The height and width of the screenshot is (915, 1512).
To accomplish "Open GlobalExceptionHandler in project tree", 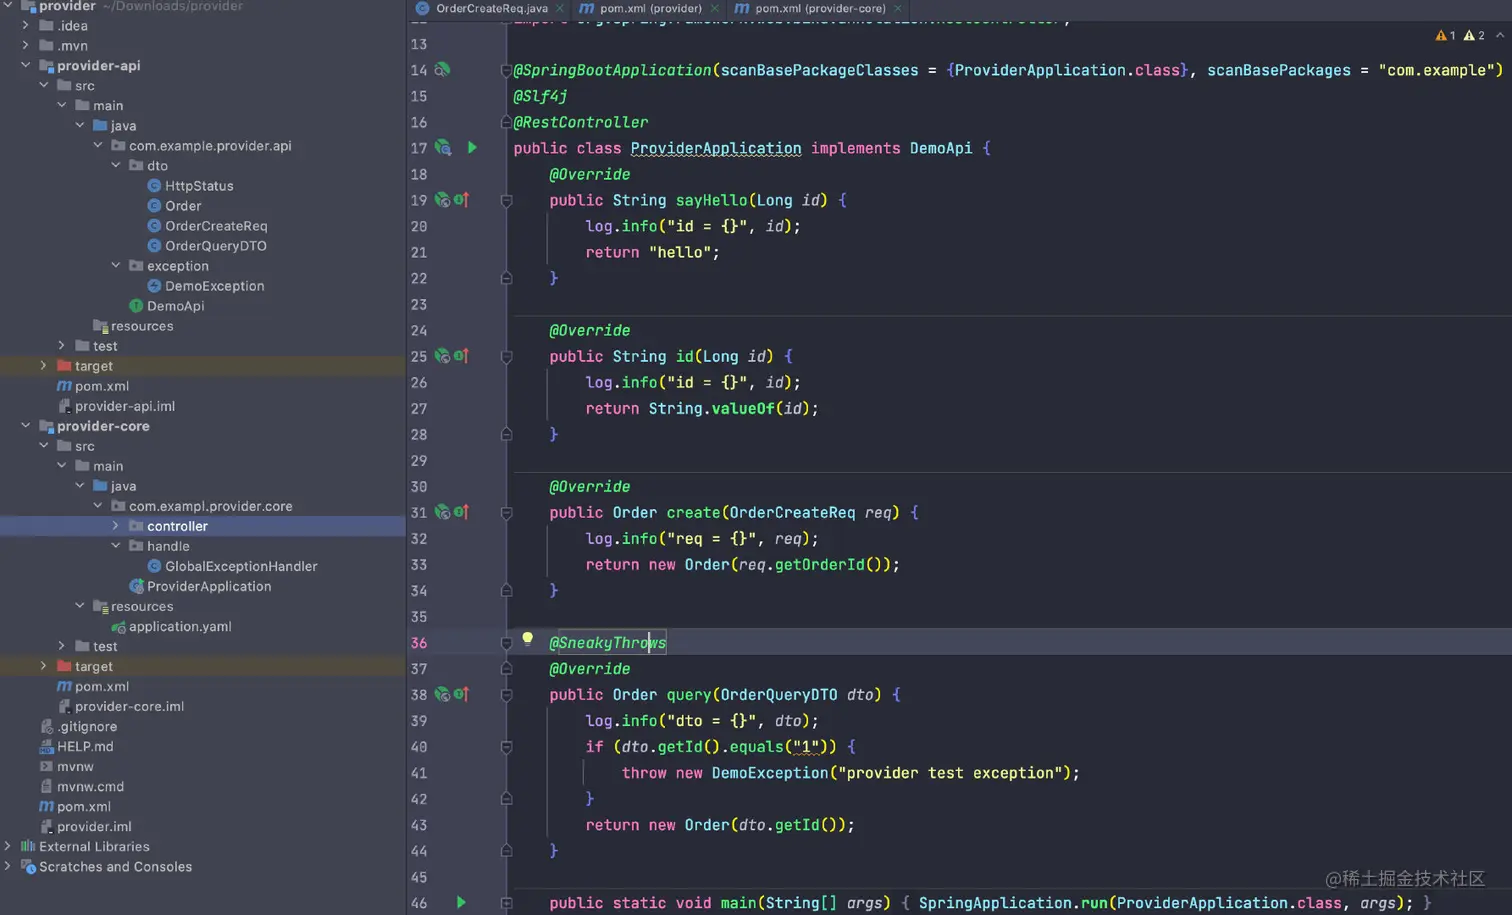I will pos(241,566).
